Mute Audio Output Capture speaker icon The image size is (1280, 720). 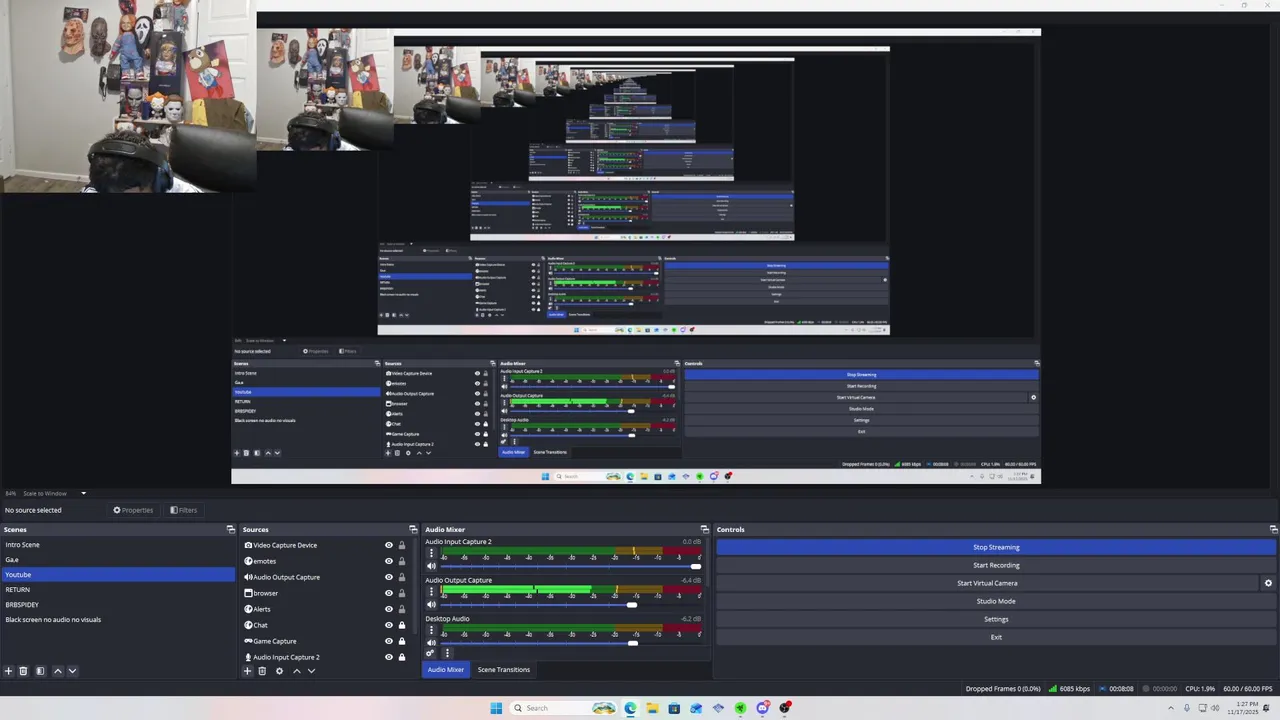click(x=432, y=604)
